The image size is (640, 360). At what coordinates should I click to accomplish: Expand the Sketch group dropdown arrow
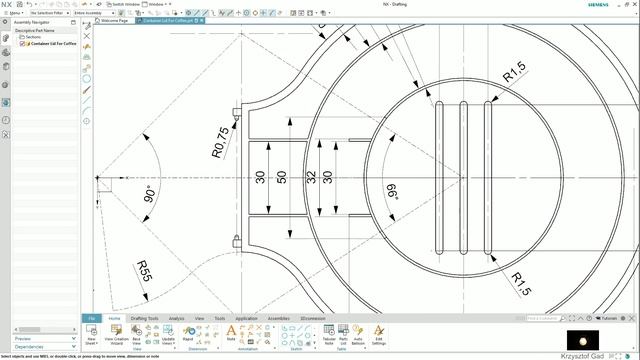click(x=315, y=349)
